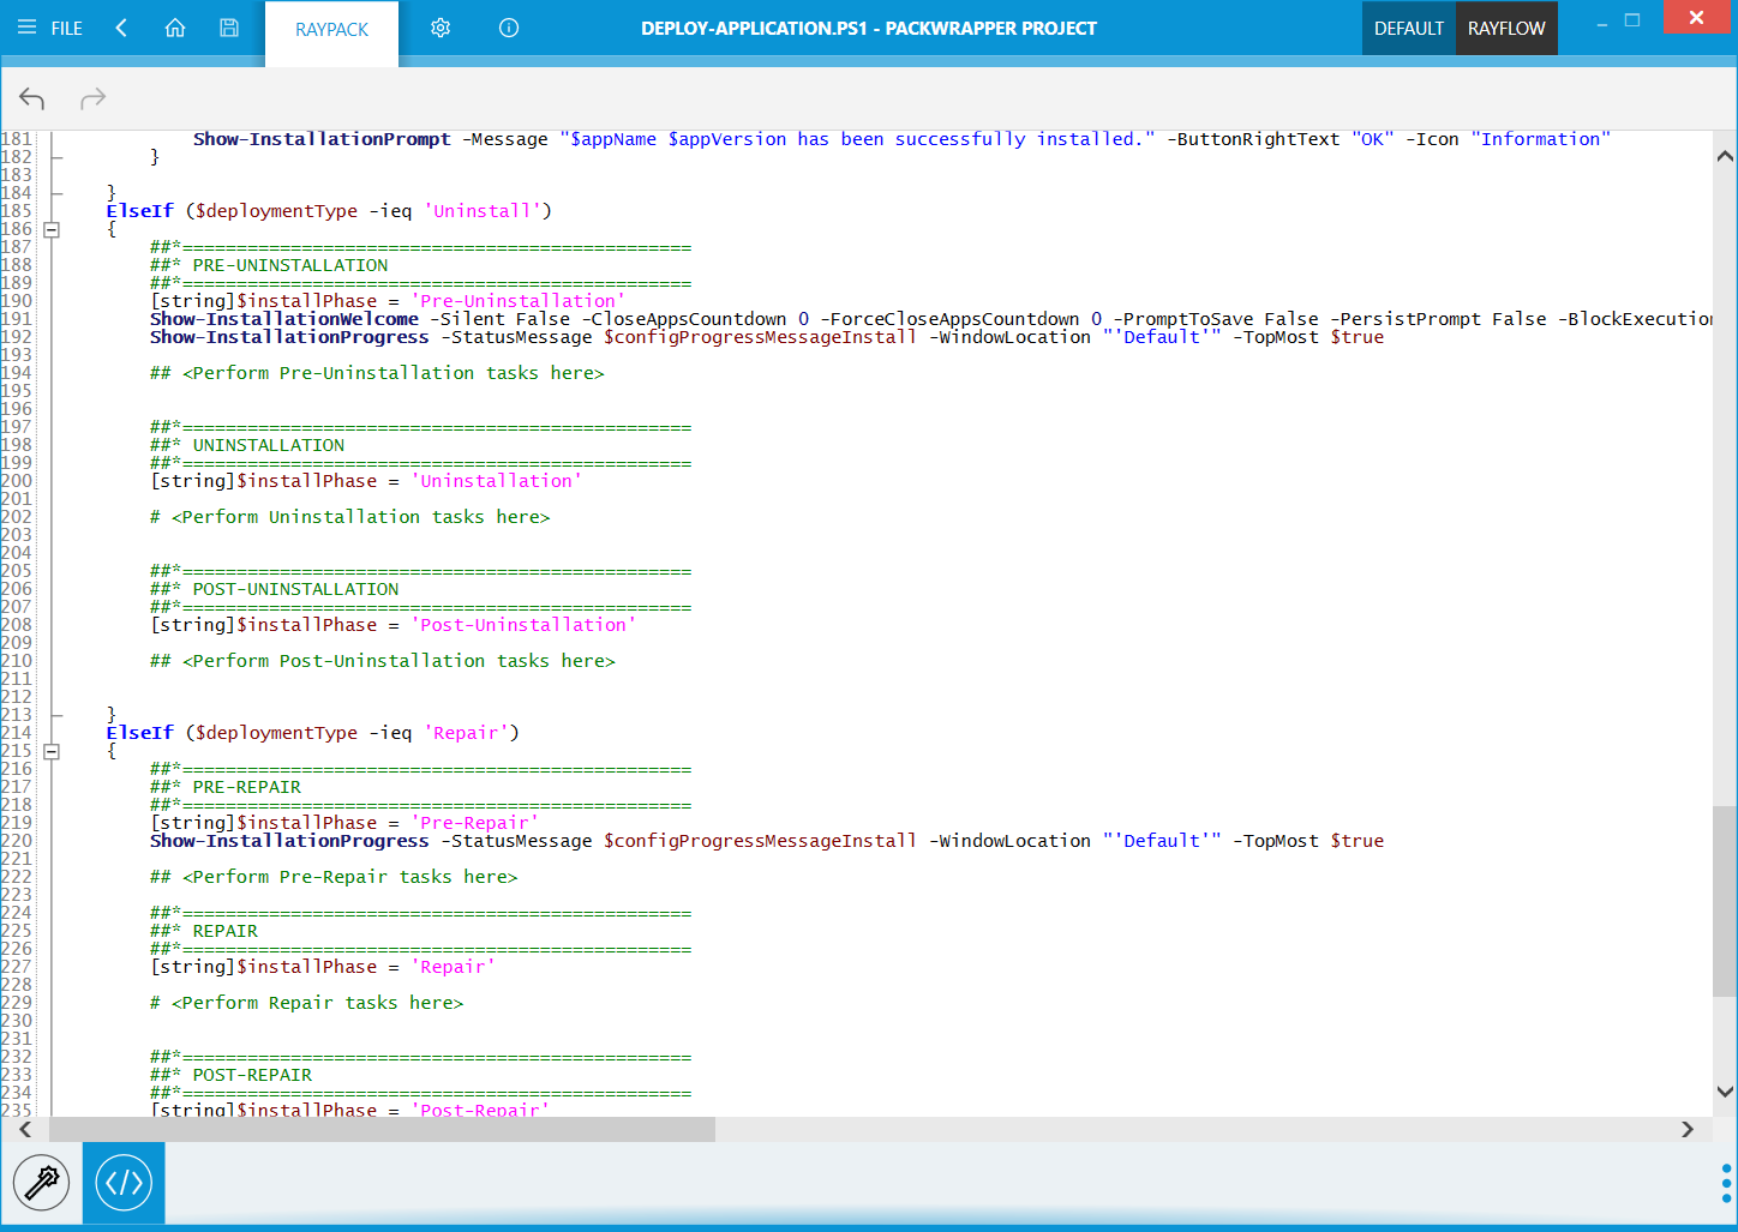Collapse the Uninstall block at line 186
The image size is (1738, 1232).
52,230
